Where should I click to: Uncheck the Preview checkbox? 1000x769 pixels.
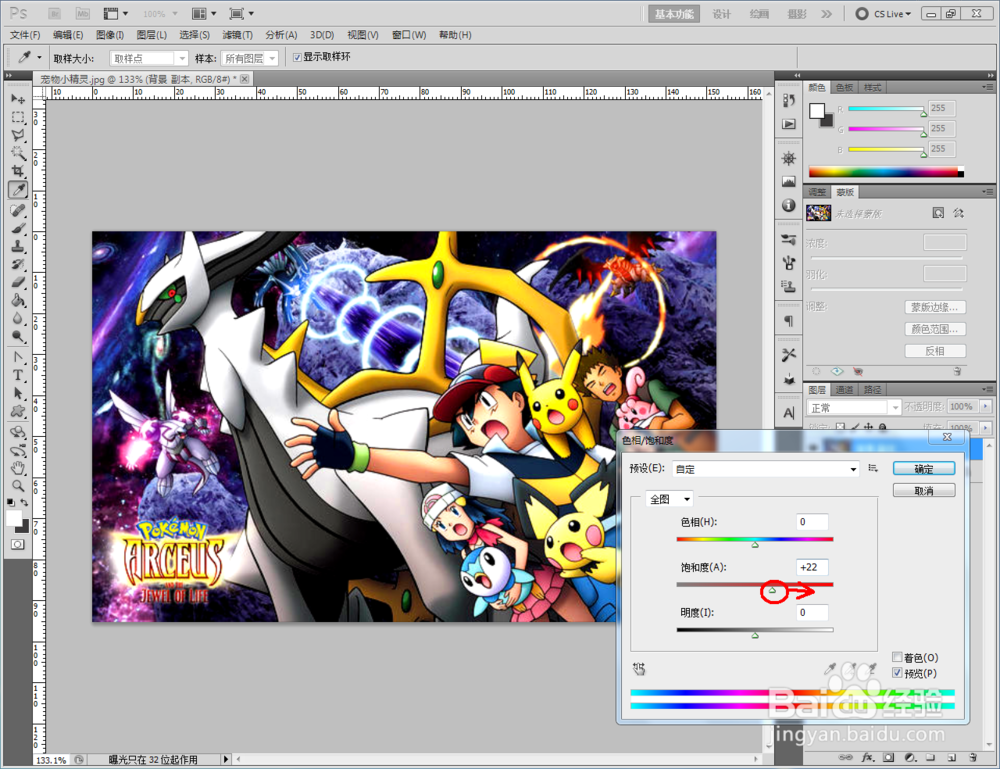pyautogui.click(x=897, y=673)
